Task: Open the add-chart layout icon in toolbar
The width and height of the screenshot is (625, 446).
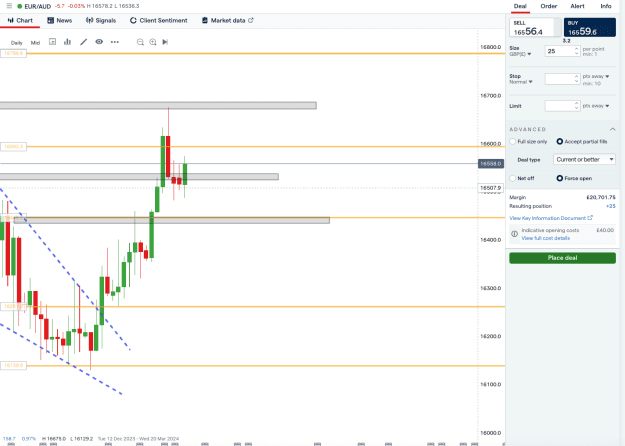Action: click(52, 42)
